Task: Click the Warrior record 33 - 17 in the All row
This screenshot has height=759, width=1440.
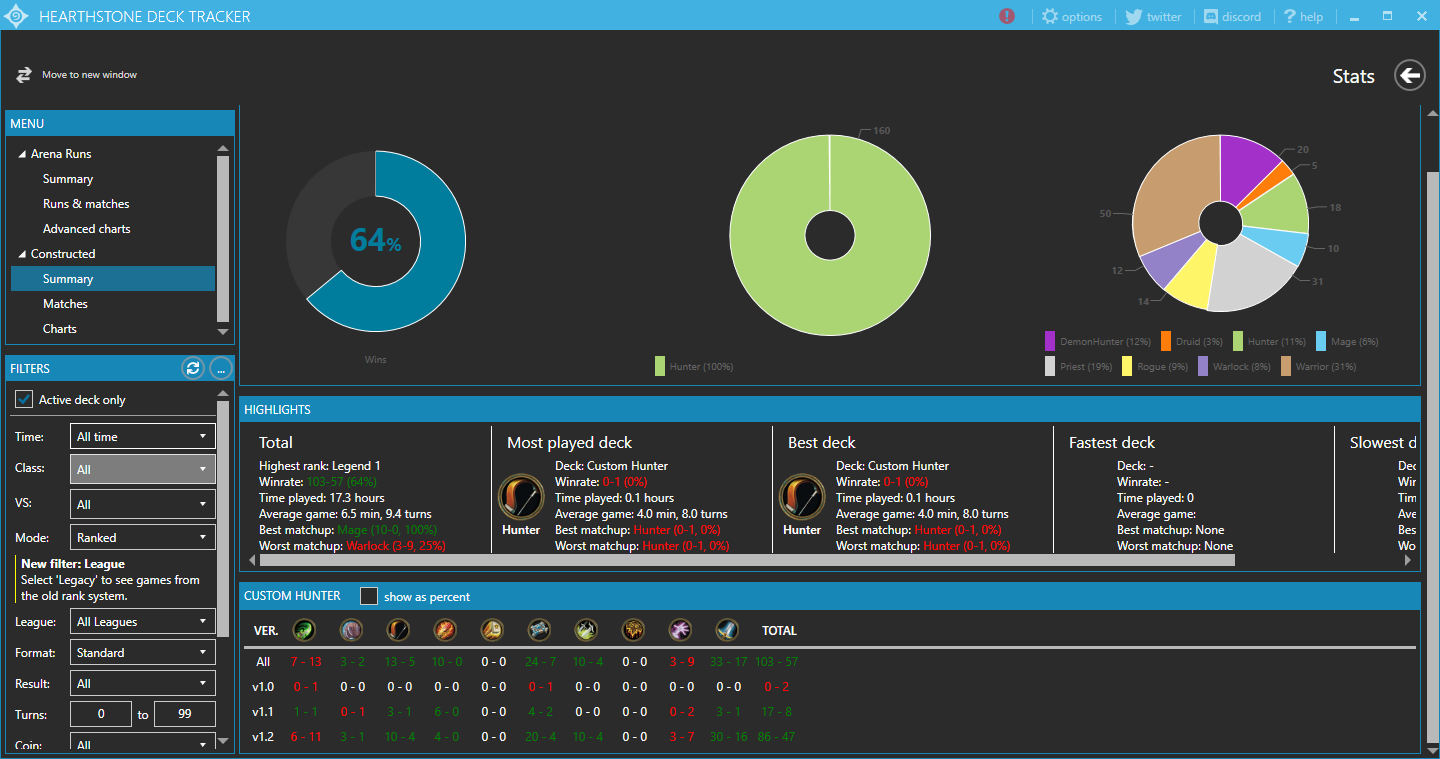Action: coord(727,662)
